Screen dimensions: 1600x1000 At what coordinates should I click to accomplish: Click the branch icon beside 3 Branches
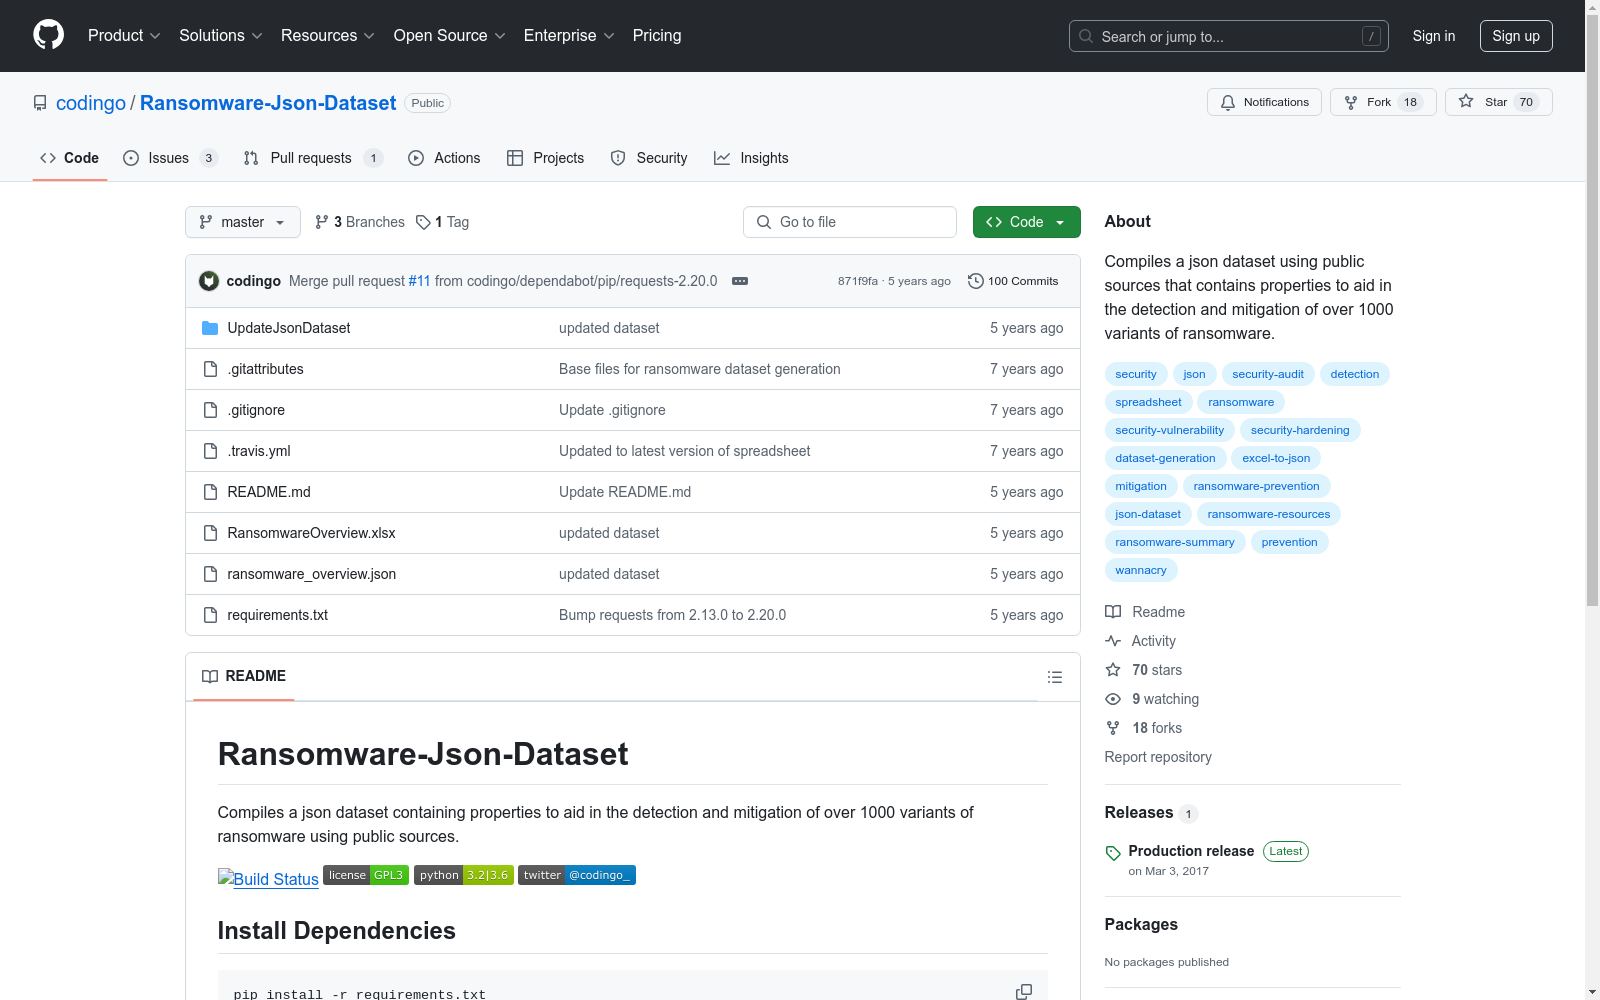[321, 221]
